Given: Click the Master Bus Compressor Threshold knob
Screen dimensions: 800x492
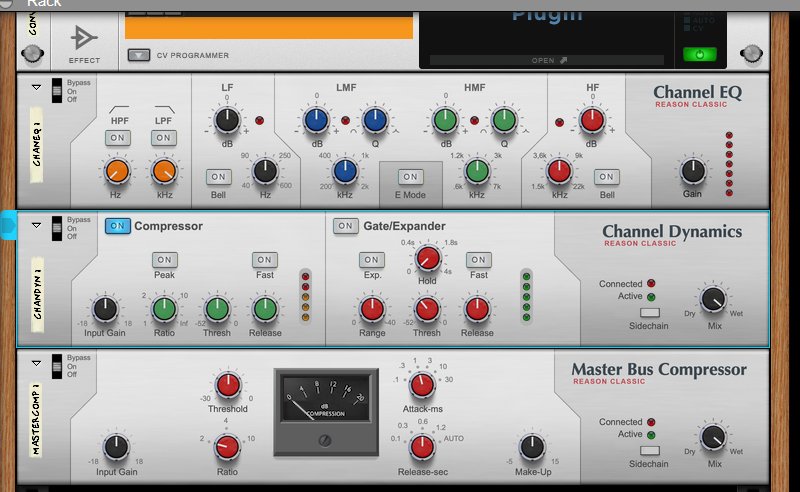Looking at the screenshot, I should pyautogui.click(x=228, y=385).
